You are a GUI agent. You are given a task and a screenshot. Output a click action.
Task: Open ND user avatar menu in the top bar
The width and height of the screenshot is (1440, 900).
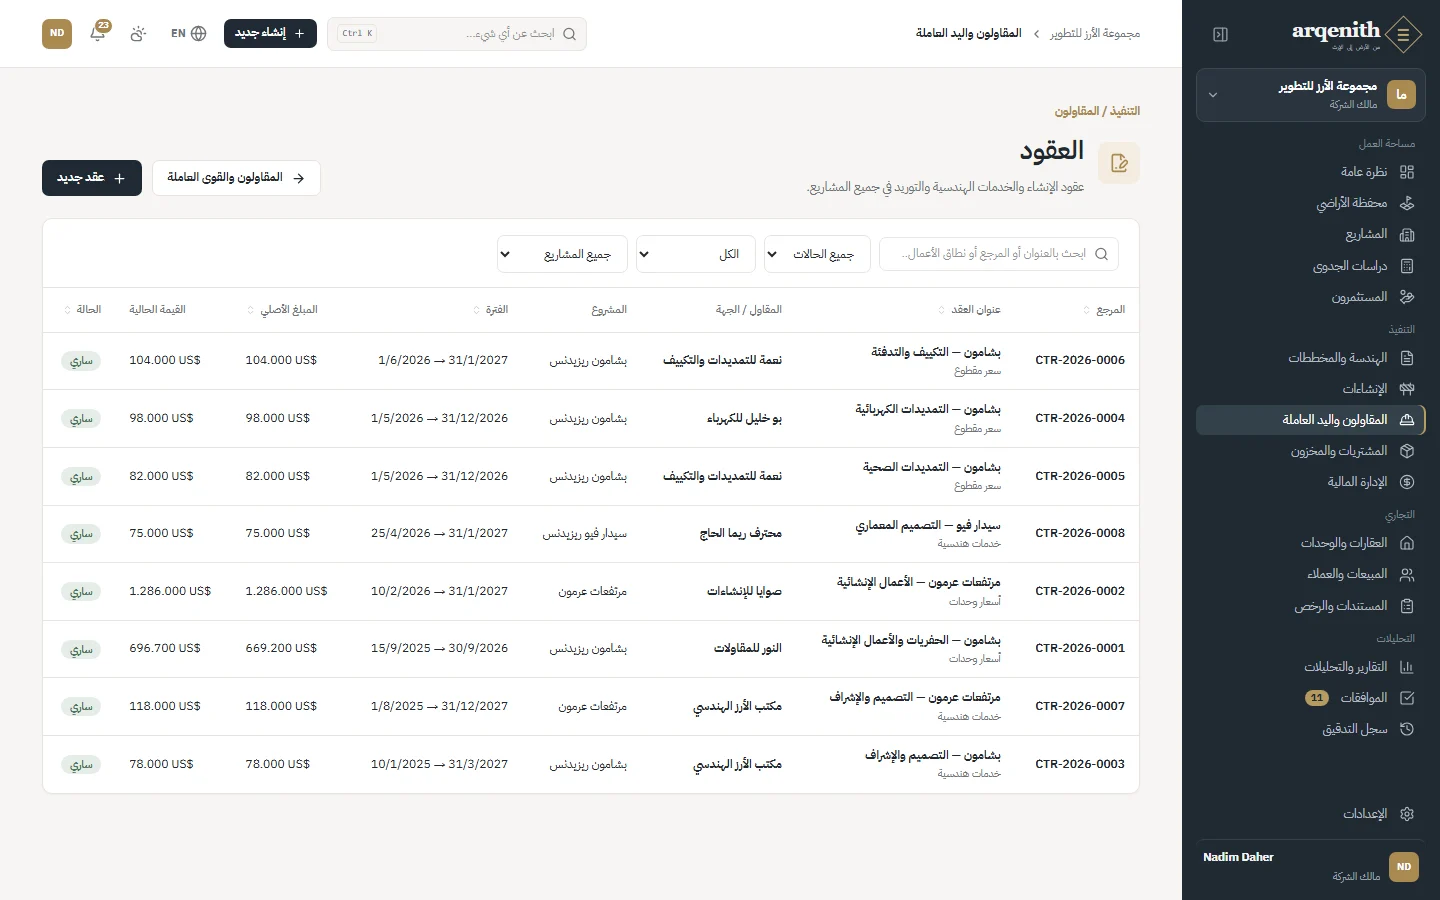[x=57, y=33]
